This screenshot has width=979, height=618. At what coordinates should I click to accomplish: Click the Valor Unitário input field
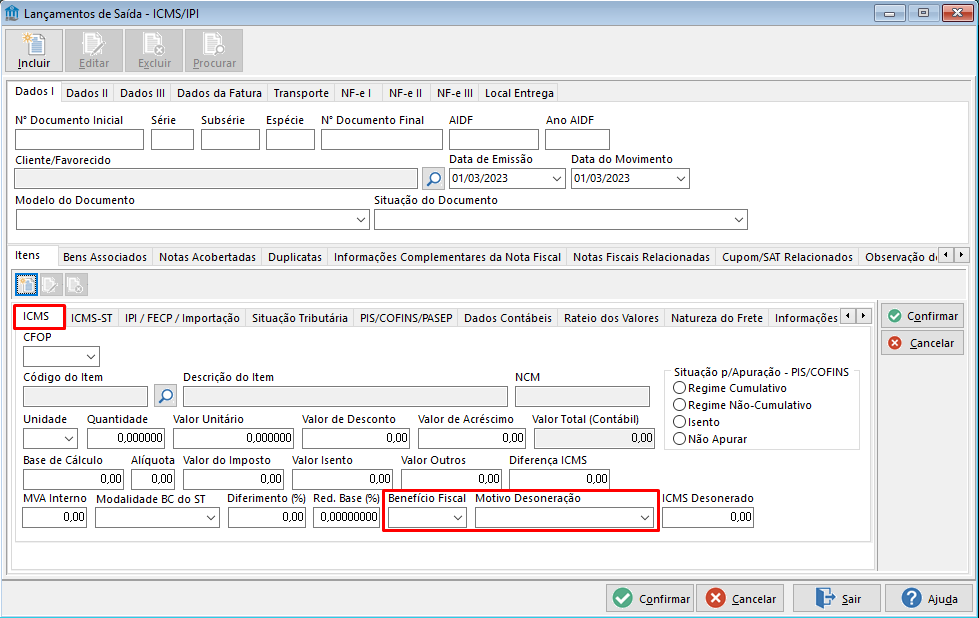234,438
